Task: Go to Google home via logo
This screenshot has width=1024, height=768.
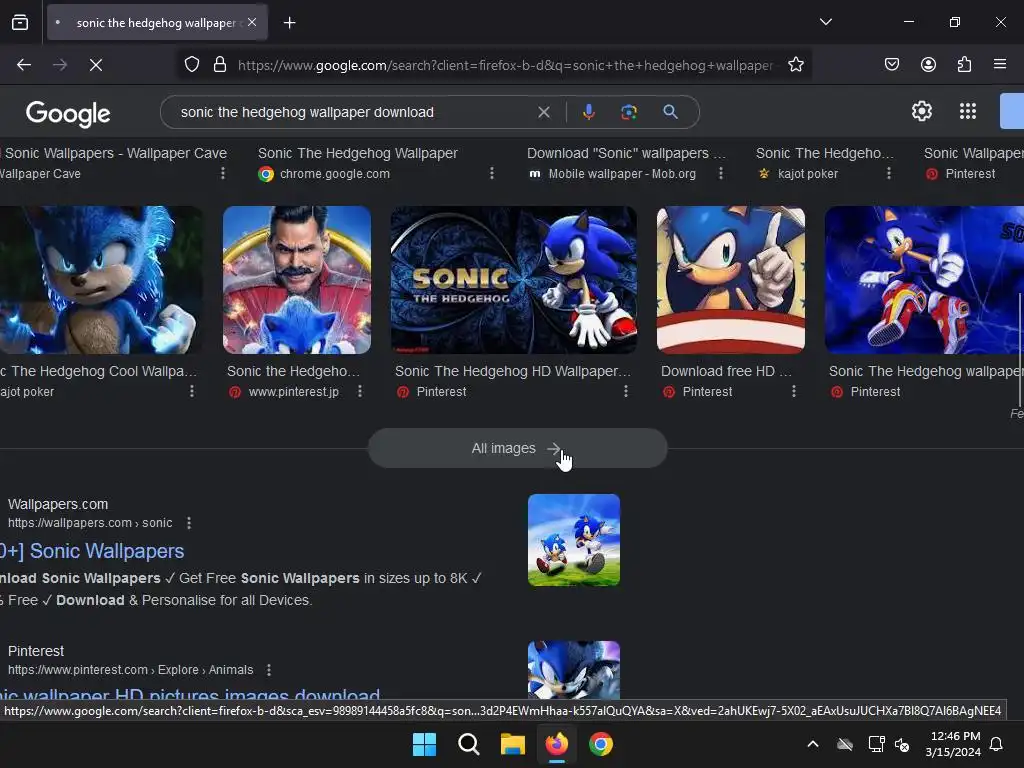Action: pyautogui.click(x=68, y=114)
